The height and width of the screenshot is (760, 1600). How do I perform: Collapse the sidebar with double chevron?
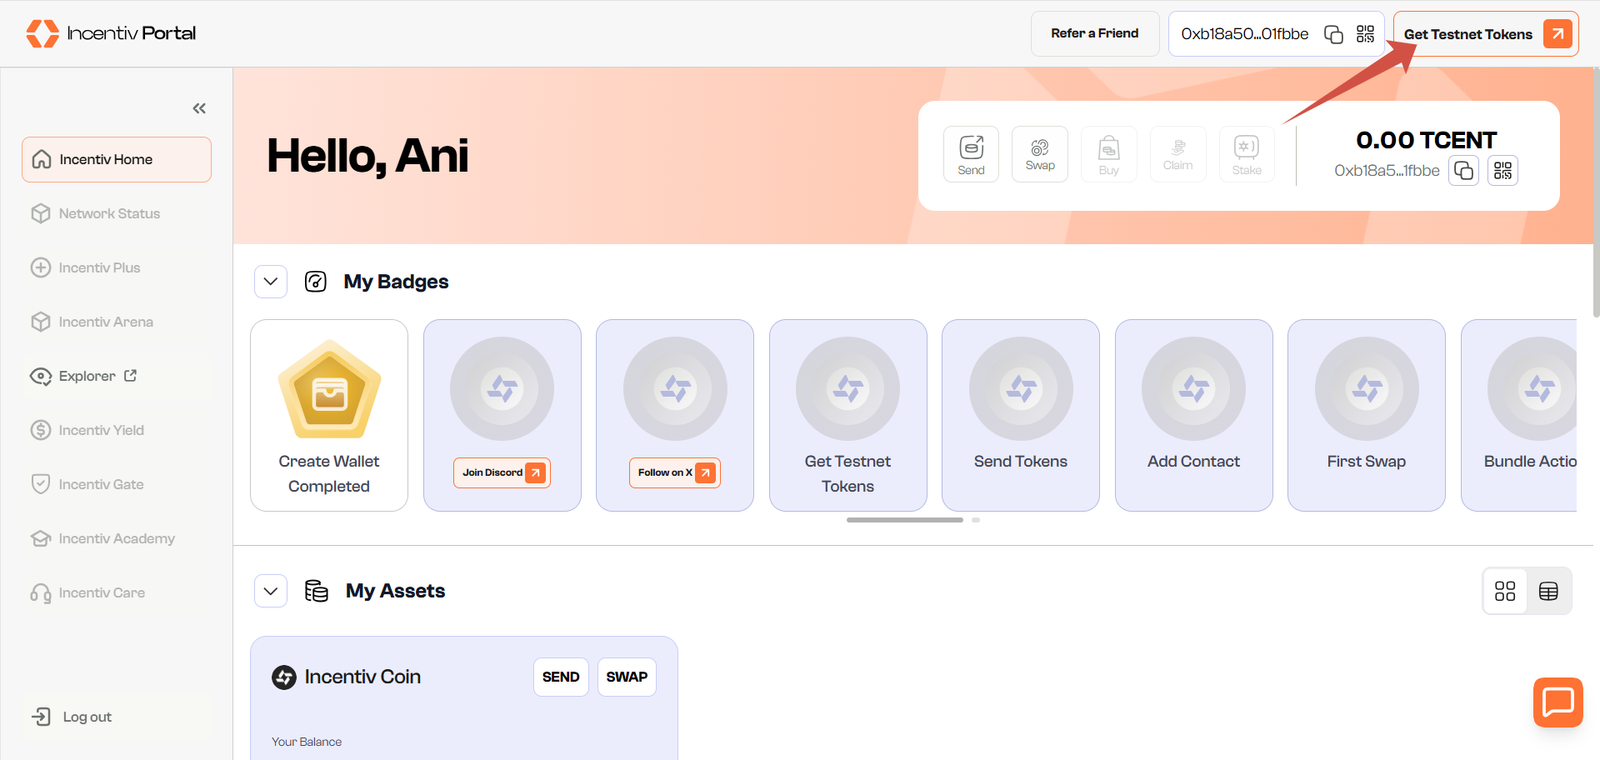click(x=199, y=108)
